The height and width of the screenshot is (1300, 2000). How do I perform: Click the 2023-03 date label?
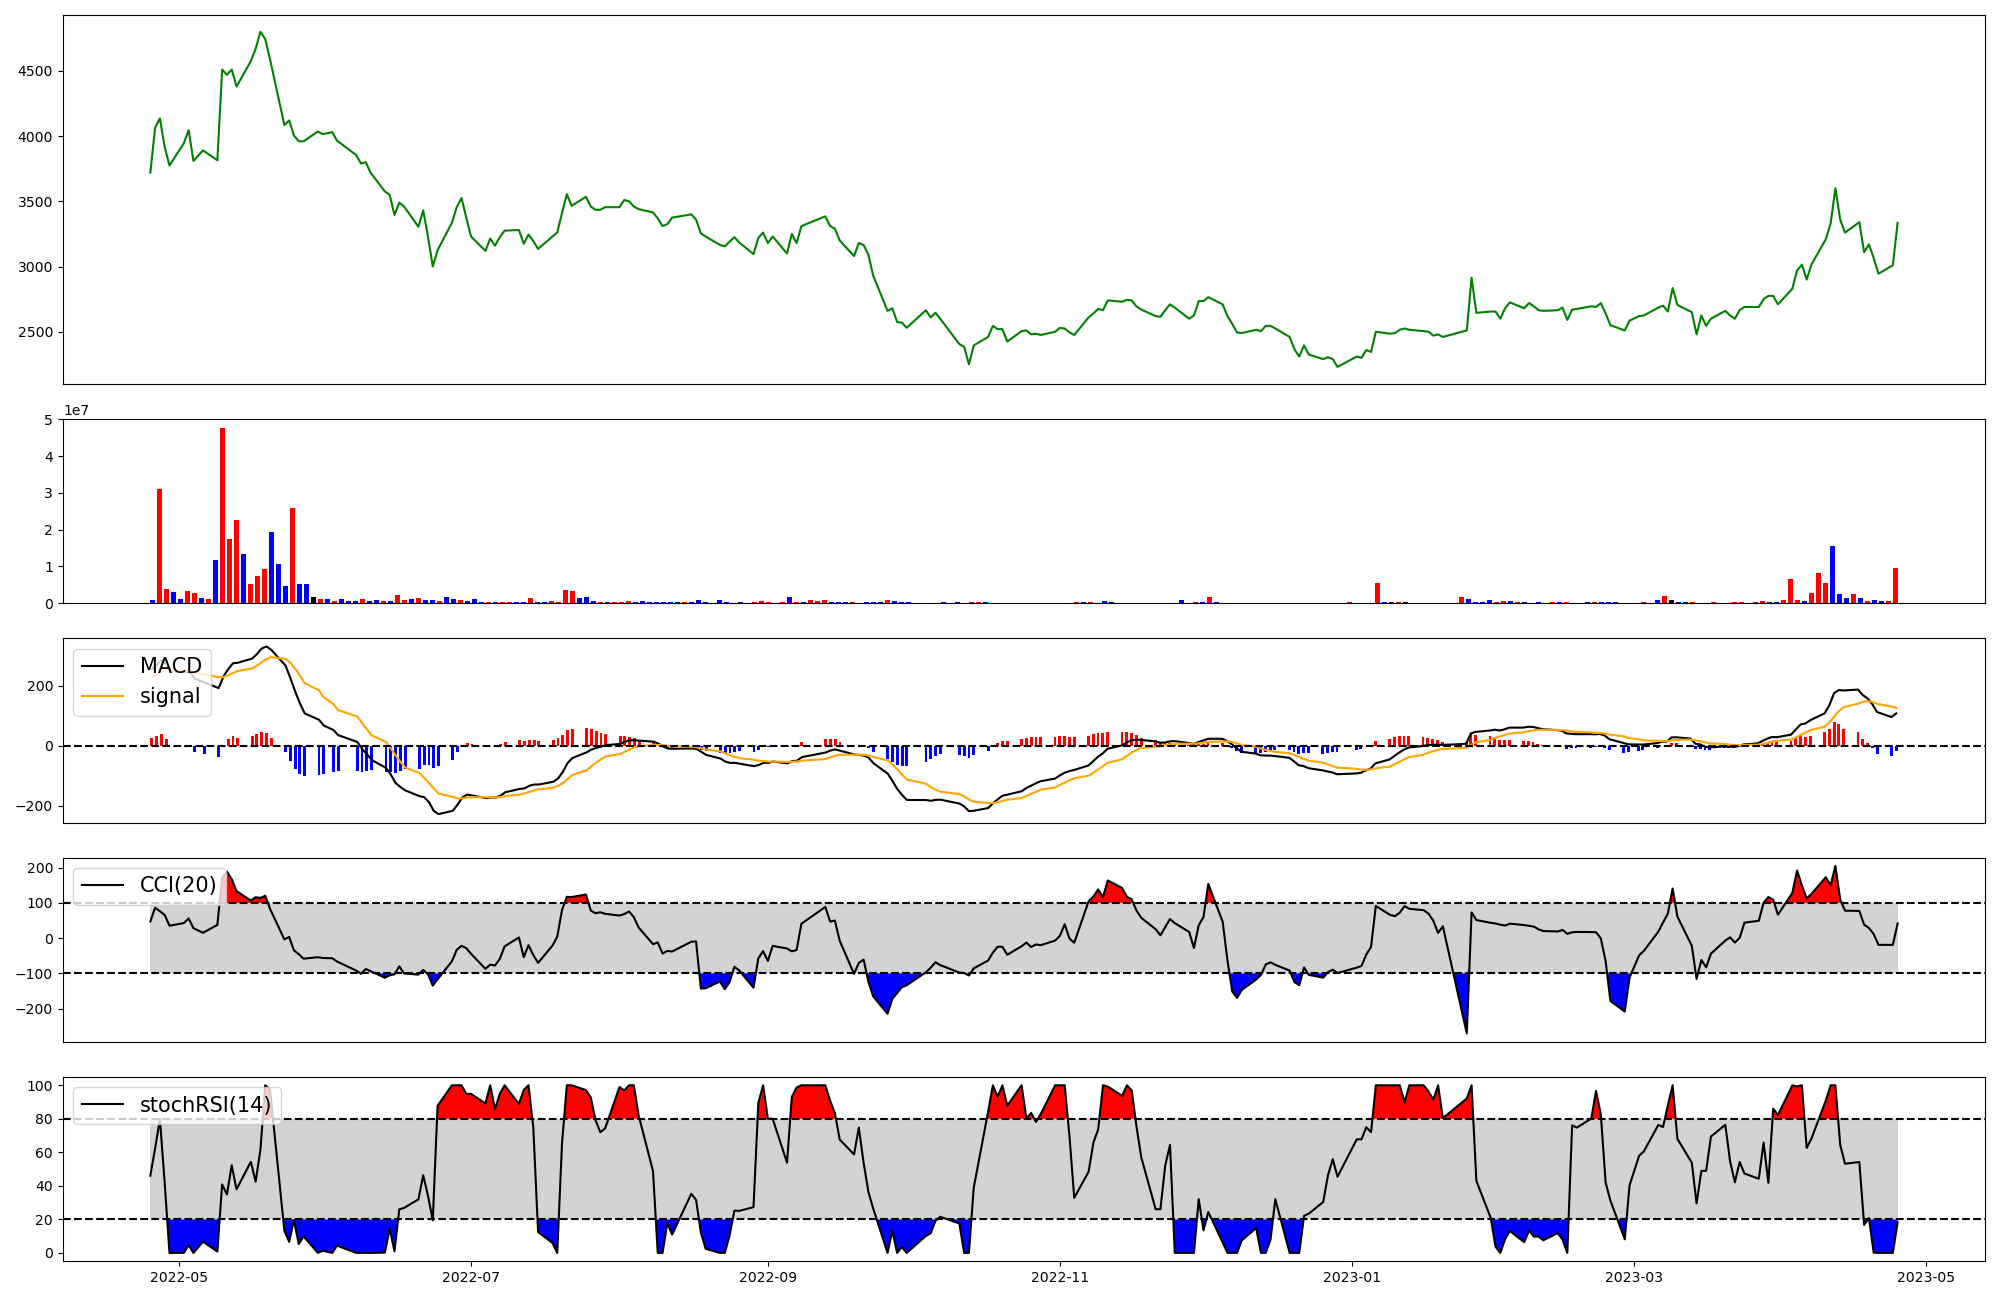coord(1634,1277)
